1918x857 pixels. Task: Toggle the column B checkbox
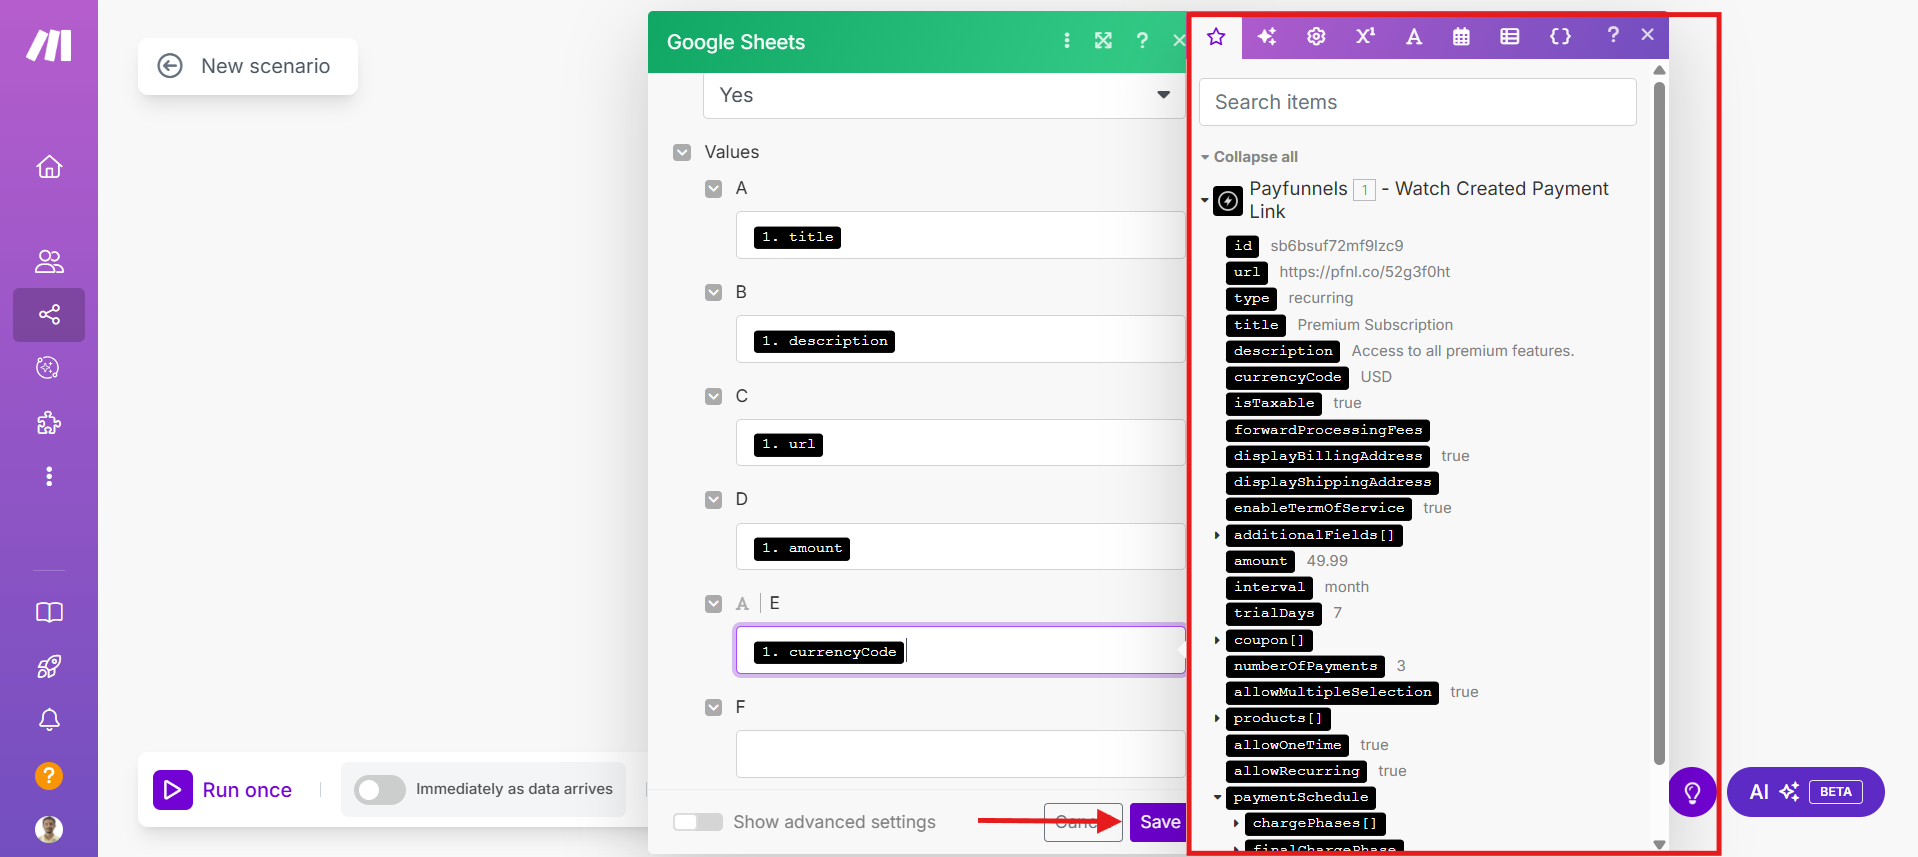click(x=713, y=293)
